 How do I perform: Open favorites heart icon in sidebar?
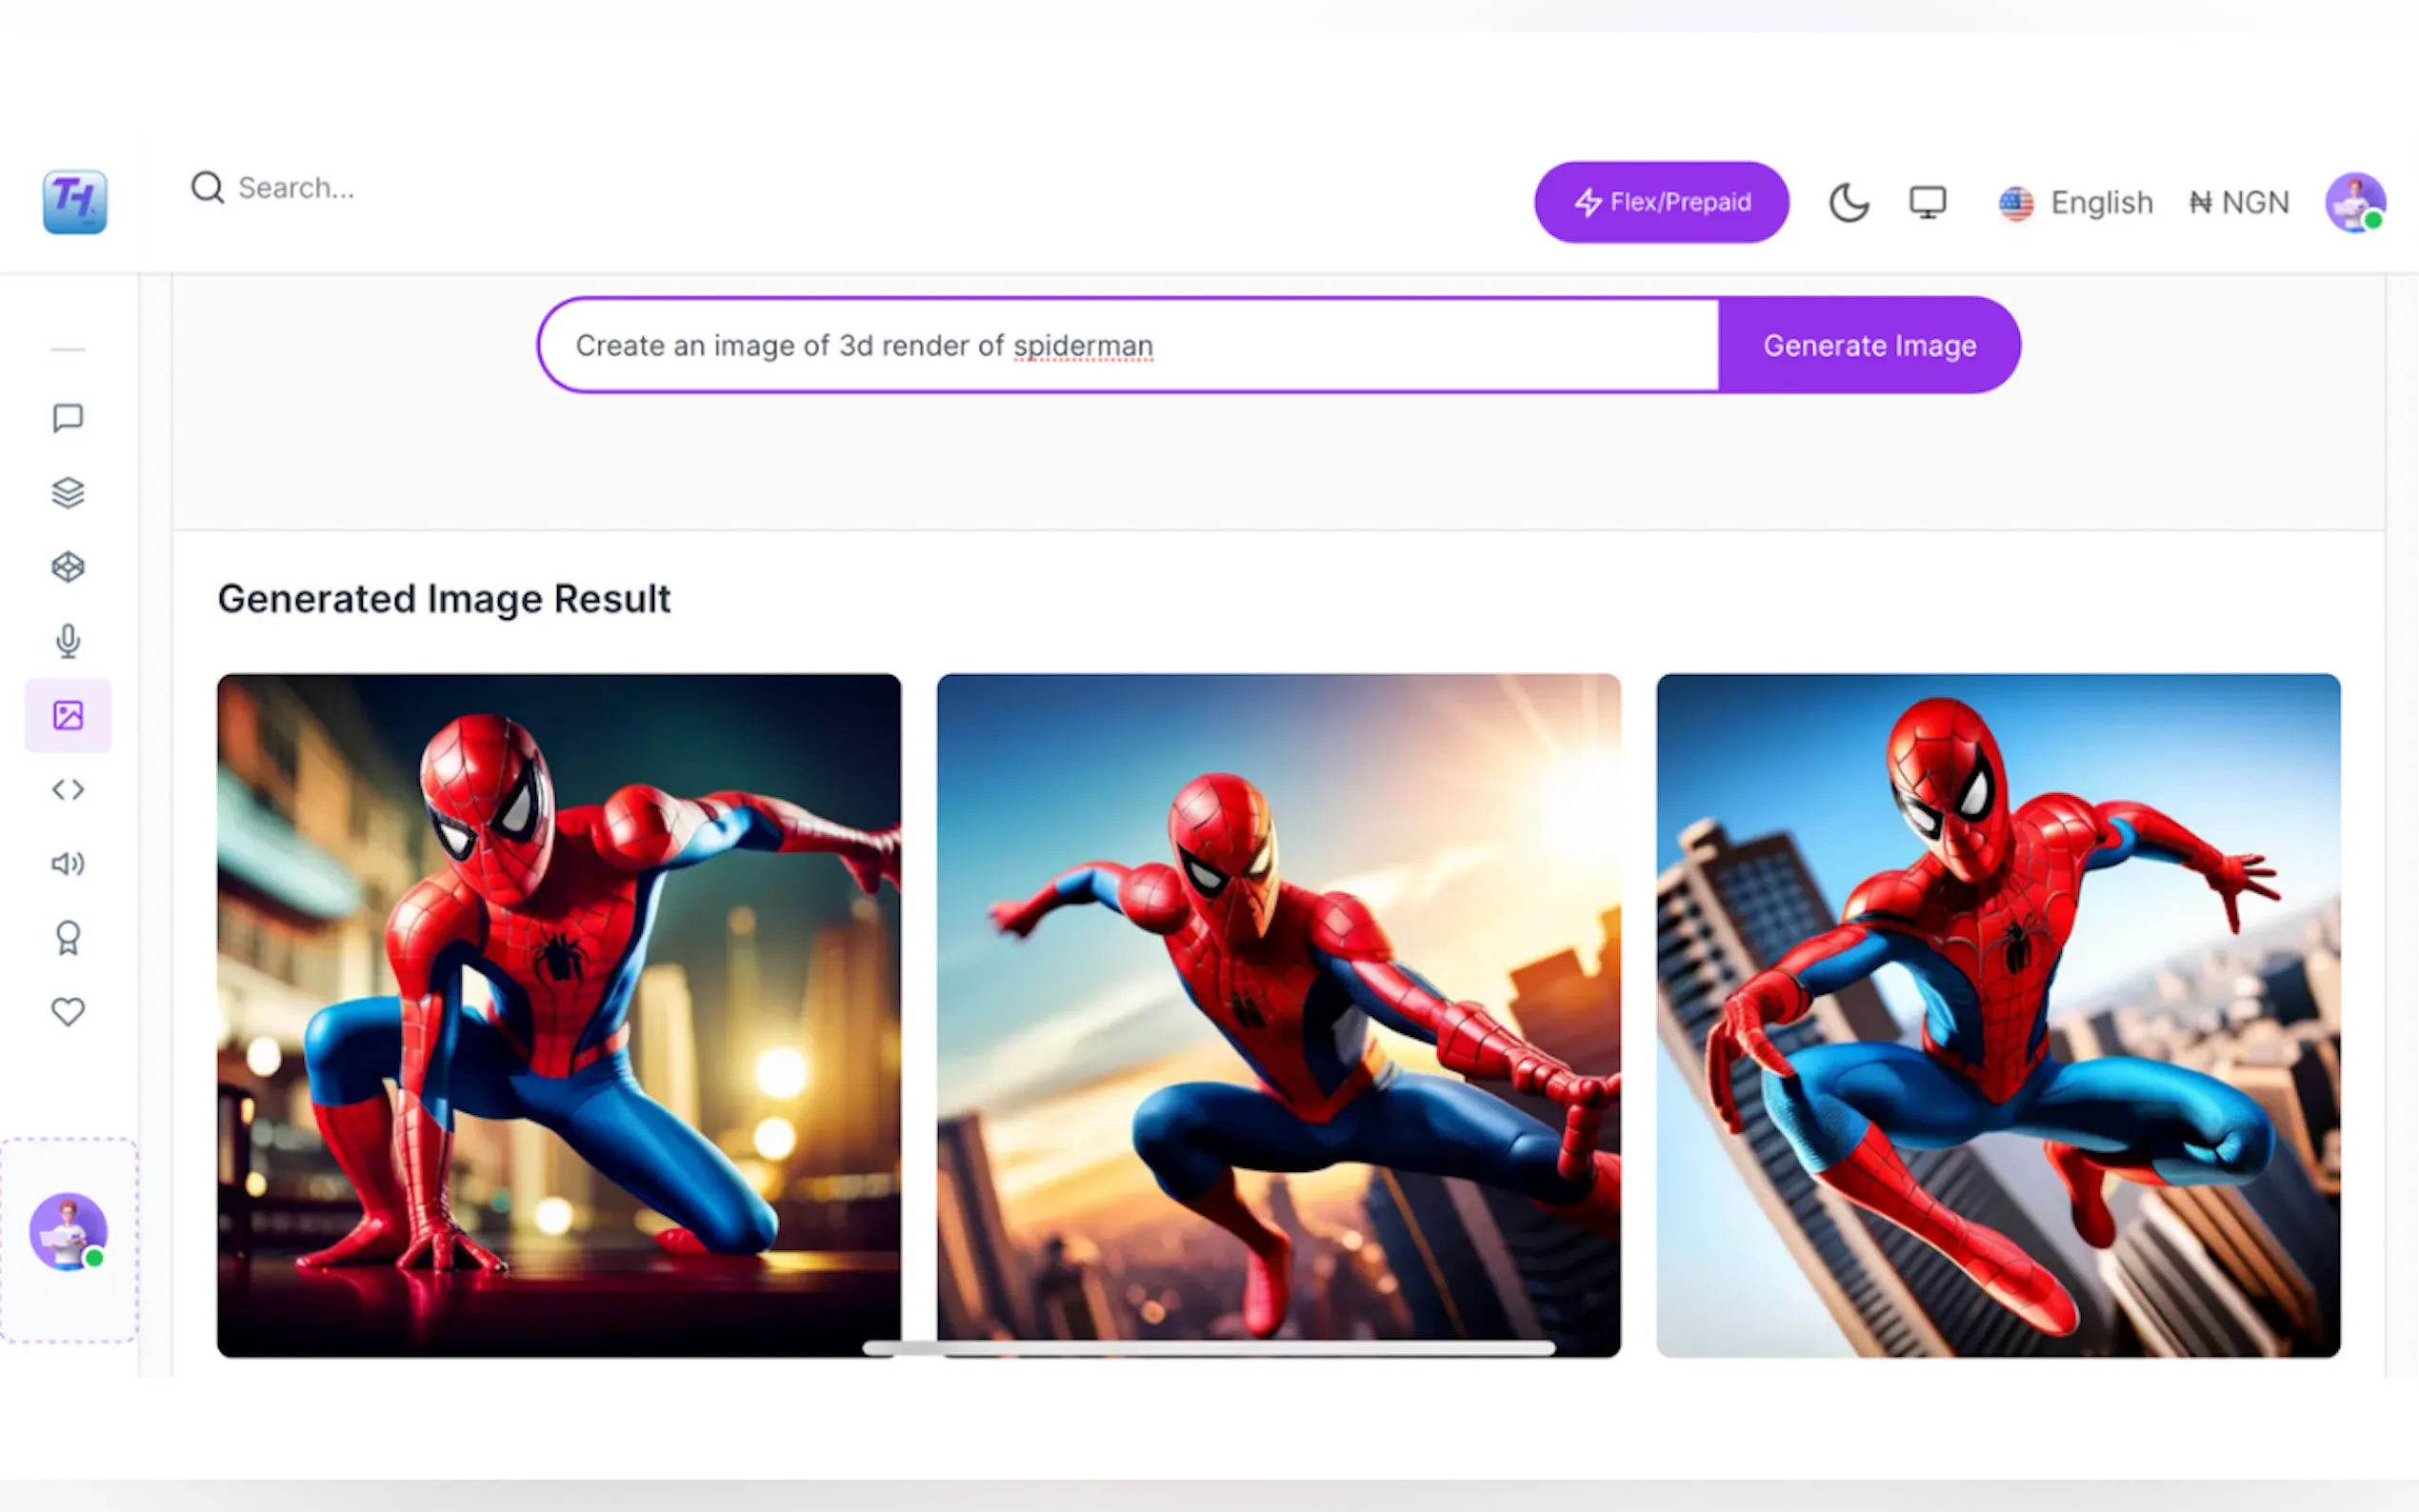[67, 1012]
